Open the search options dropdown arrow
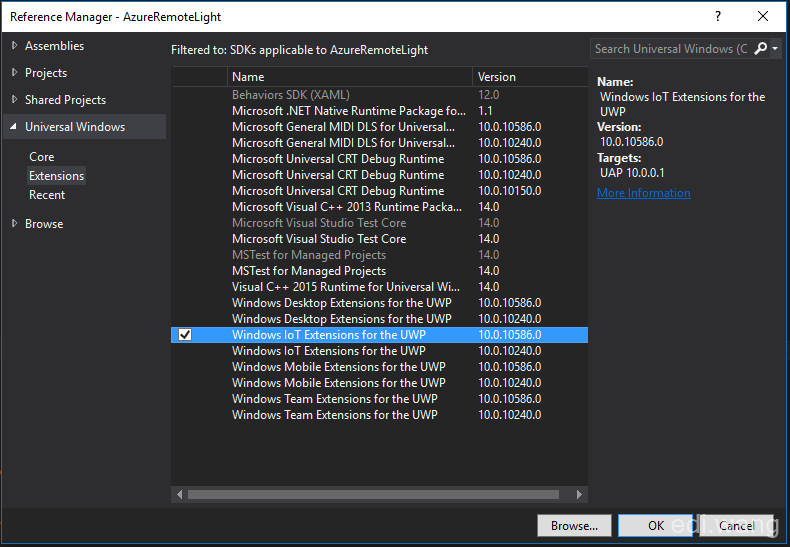The height and width of the screenshot is (547, 790). (x=775, y=49)
